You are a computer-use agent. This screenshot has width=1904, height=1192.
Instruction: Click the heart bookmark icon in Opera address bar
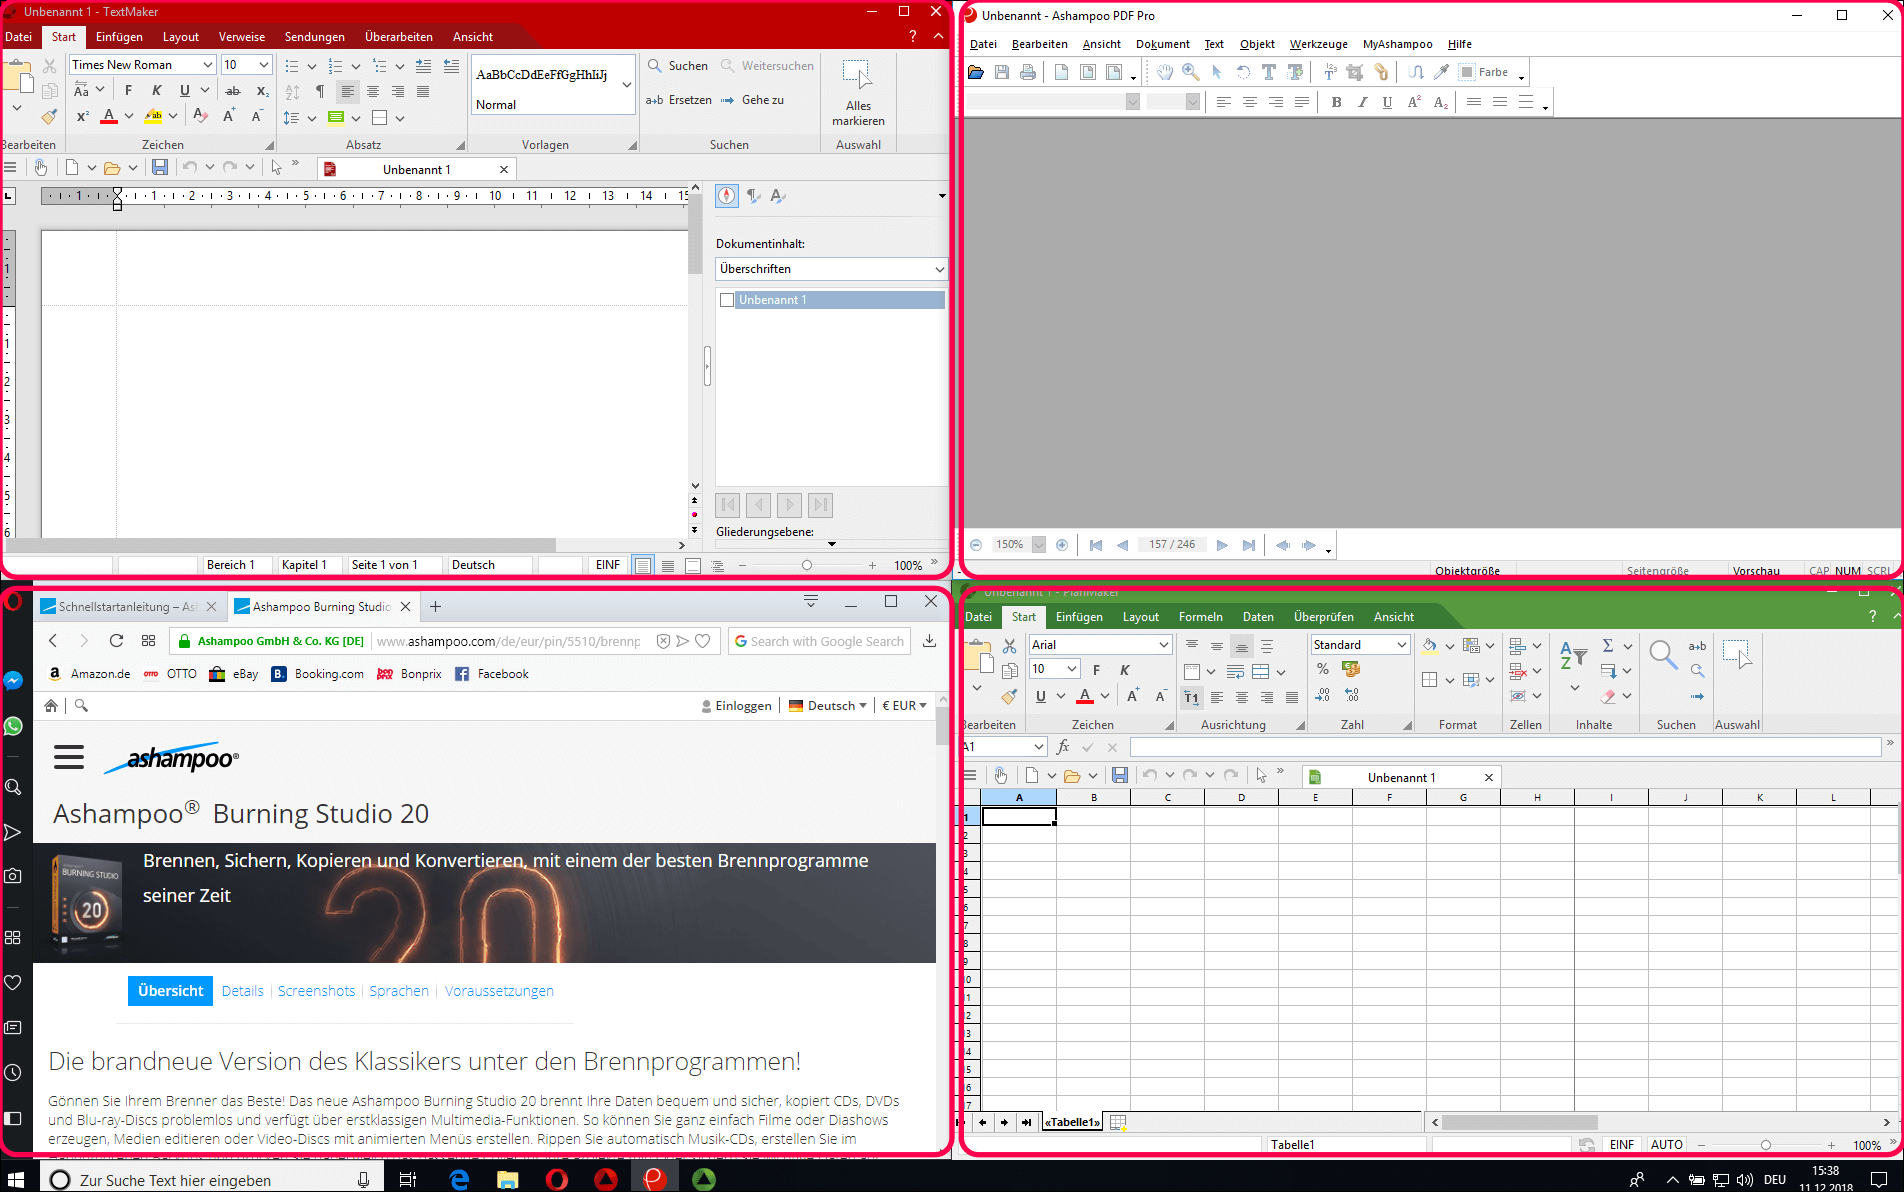(x=703, y=641)
